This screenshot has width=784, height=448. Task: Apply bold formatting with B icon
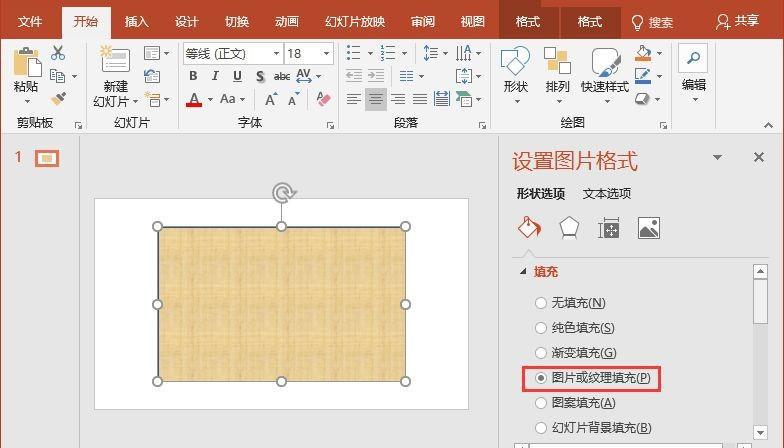[x=193, y=76]
